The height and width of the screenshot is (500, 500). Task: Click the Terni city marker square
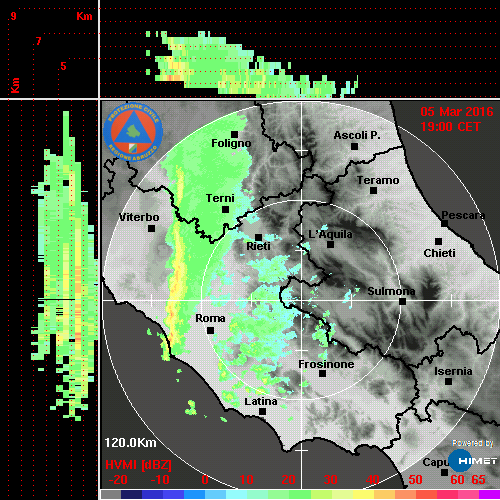coord(225,210)
